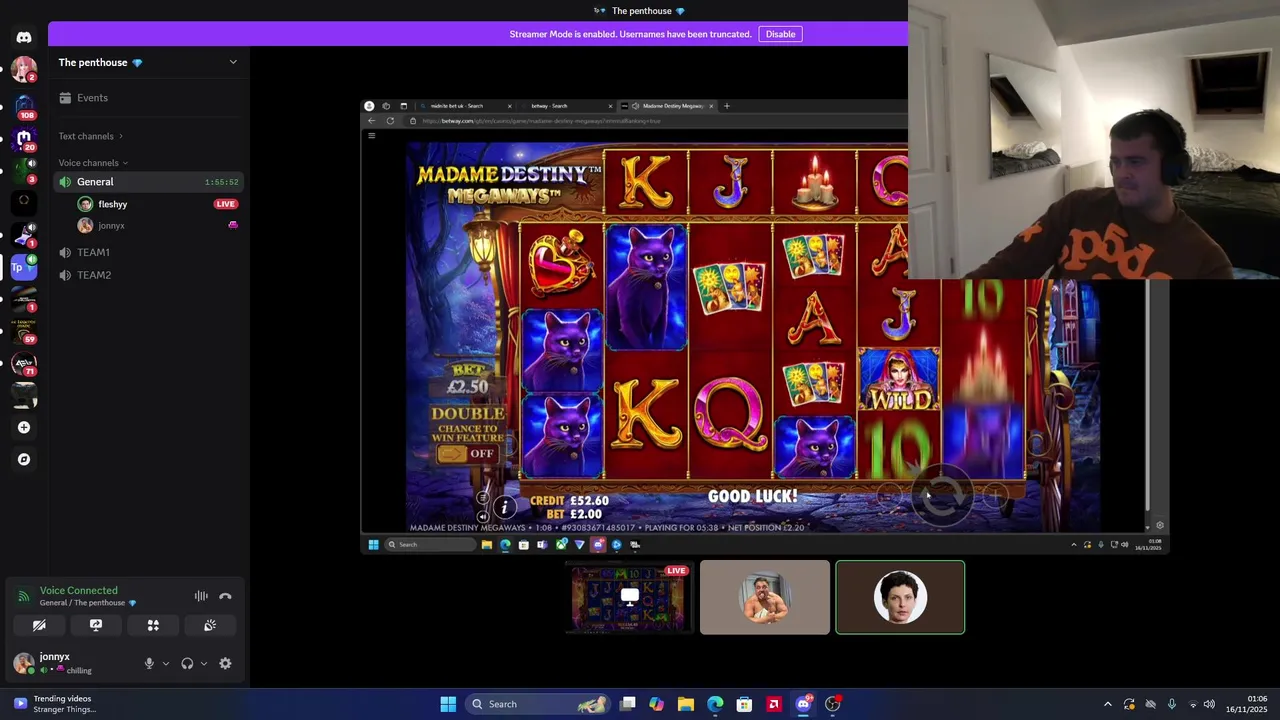Viewport: 1280px width, 720px height.
Task: Open Task View on taskbar
Action: (x=627, y=704)
